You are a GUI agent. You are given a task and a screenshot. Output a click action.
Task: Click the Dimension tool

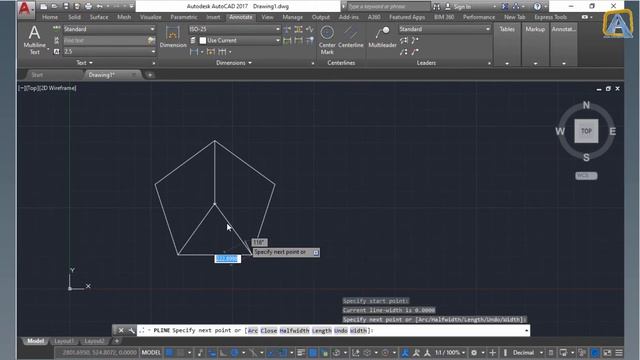pos(173,38)
